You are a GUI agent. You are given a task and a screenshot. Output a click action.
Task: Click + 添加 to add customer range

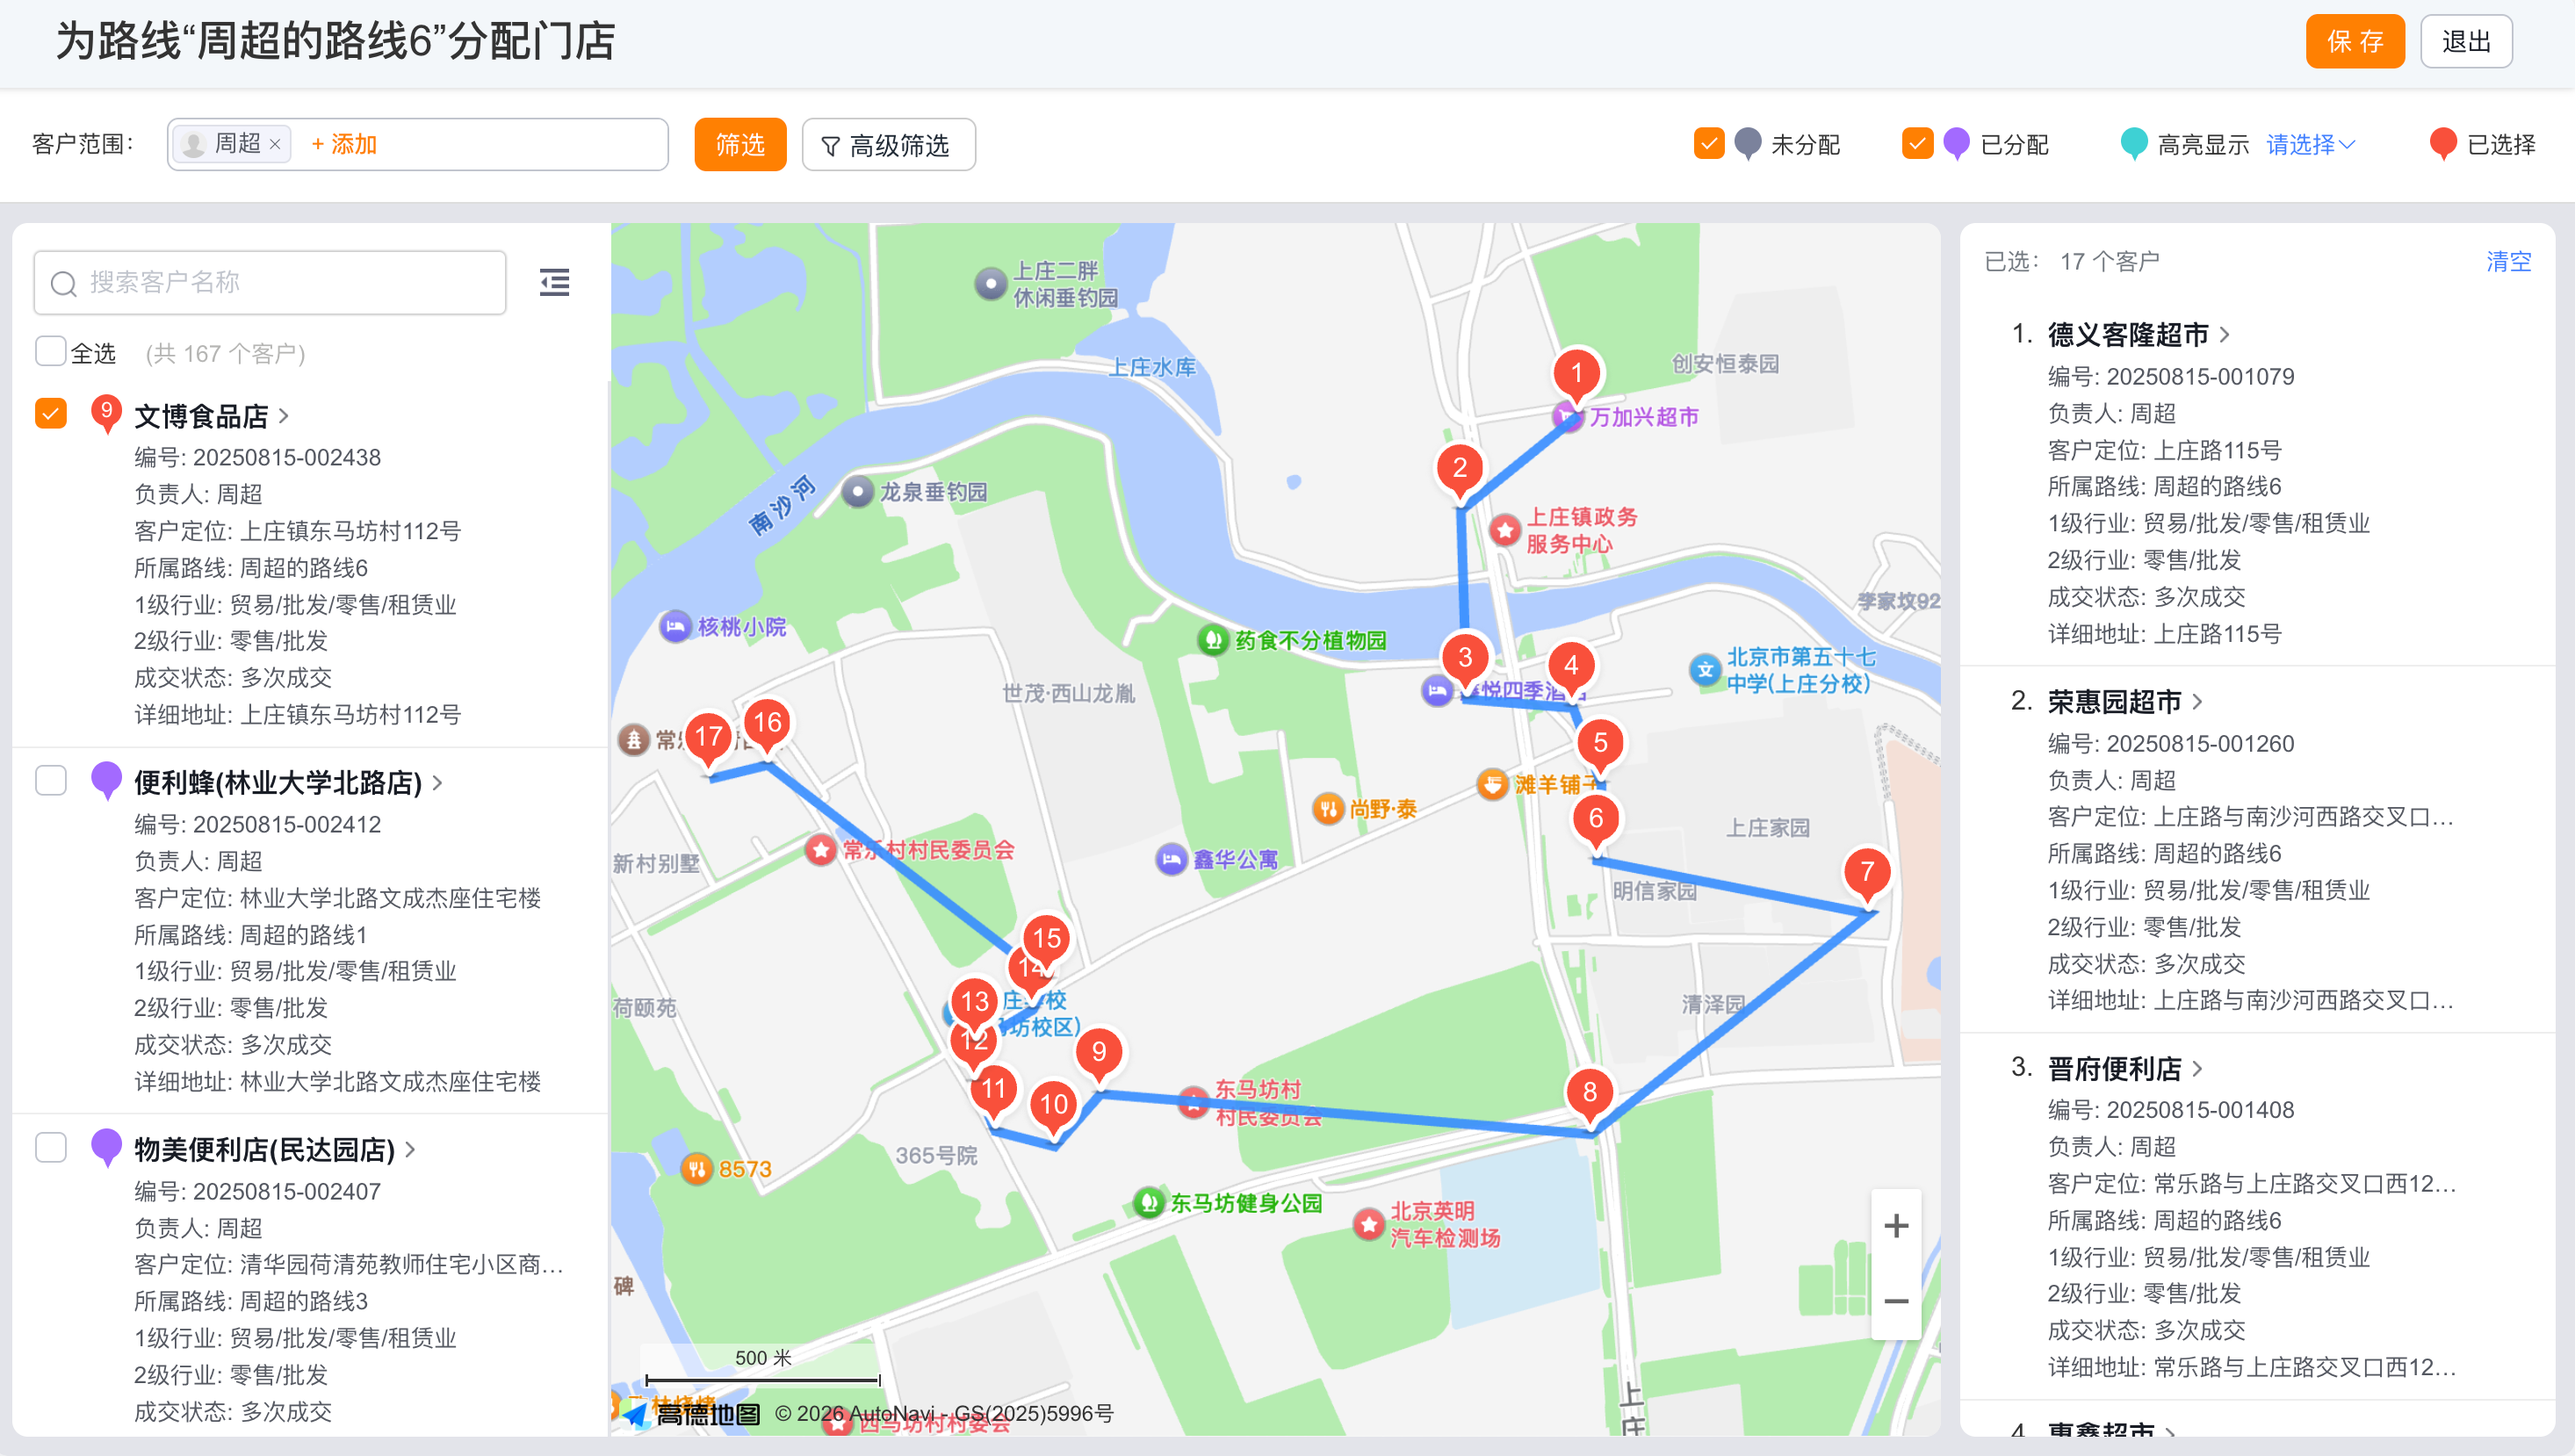click(344, 145)
